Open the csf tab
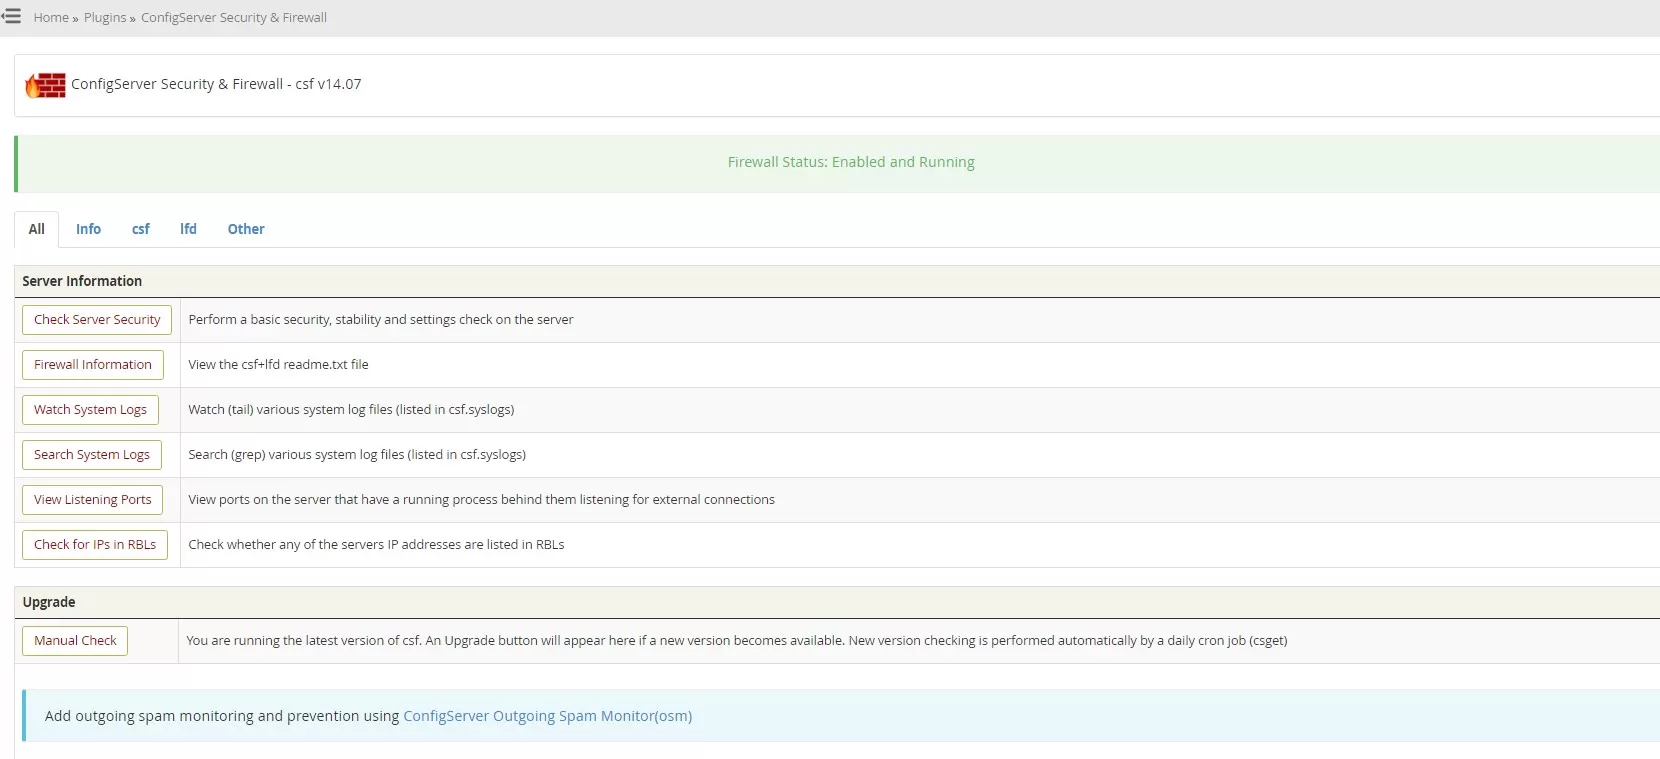 (141, 229)
